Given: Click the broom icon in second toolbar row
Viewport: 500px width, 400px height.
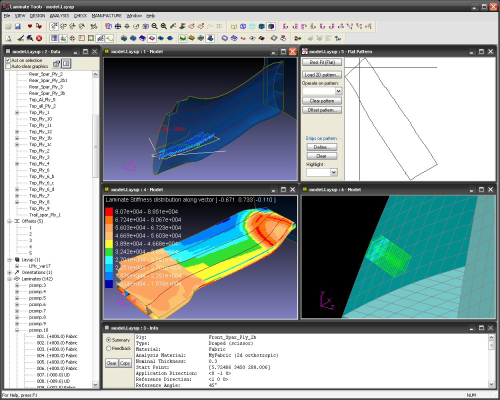Looking at the screenshot, I should [x=20, y=38].
